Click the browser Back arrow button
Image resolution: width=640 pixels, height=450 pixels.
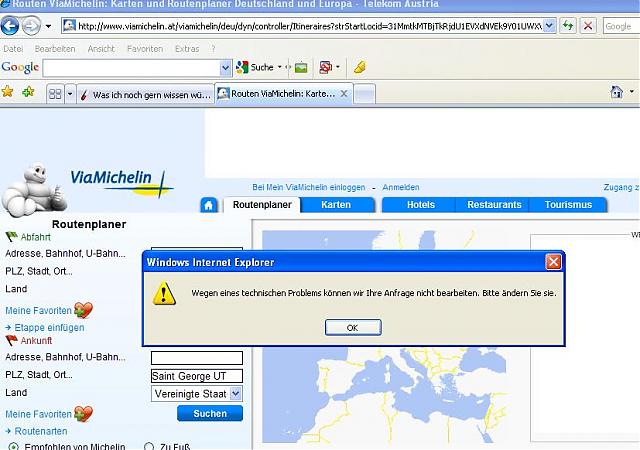coord(10,26)
